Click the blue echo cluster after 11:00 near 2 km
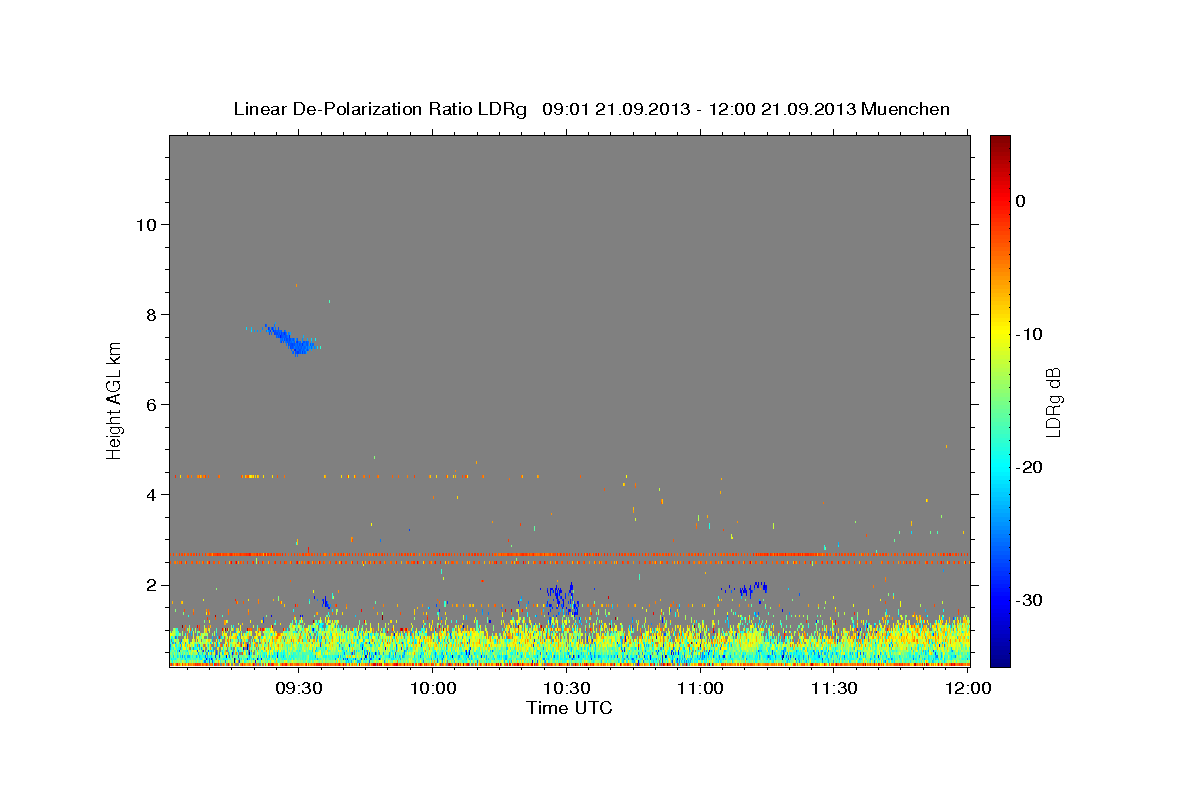Viewport: 1200px width, 800px height. [749, 589]
